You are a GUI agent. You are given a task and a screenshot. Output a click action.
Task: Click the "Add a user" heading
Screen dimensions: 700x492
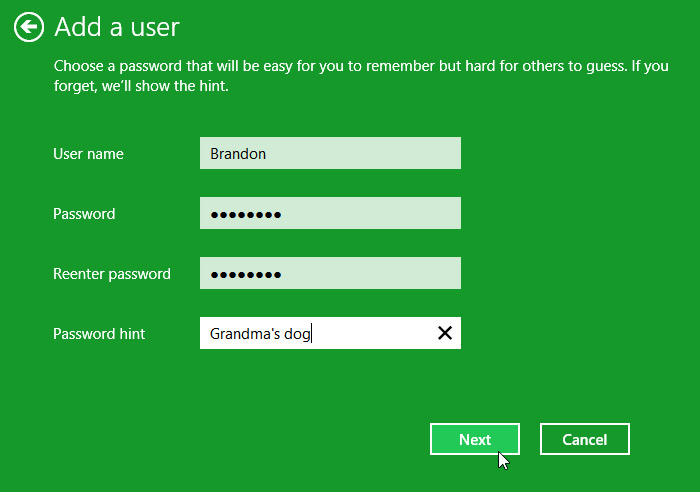pos(117,27)
